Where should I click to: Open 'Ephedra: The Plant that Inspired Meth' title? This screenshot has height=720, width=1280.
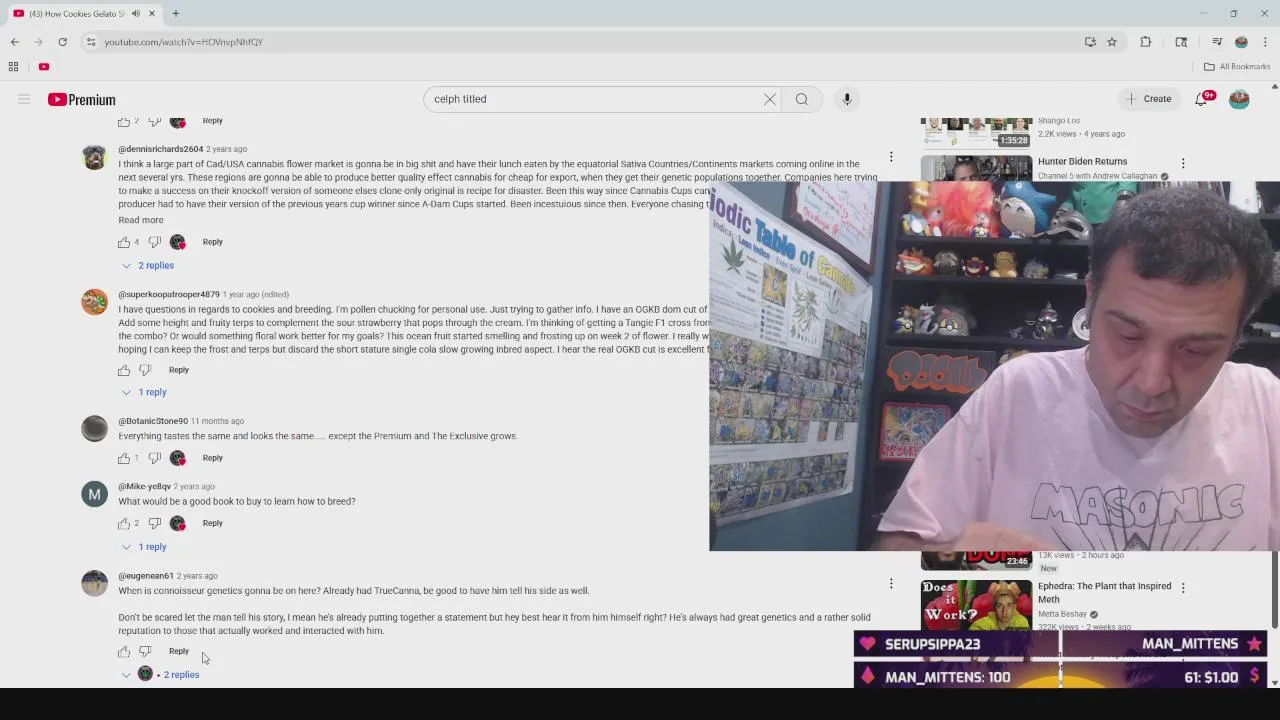click(1104, 593)
